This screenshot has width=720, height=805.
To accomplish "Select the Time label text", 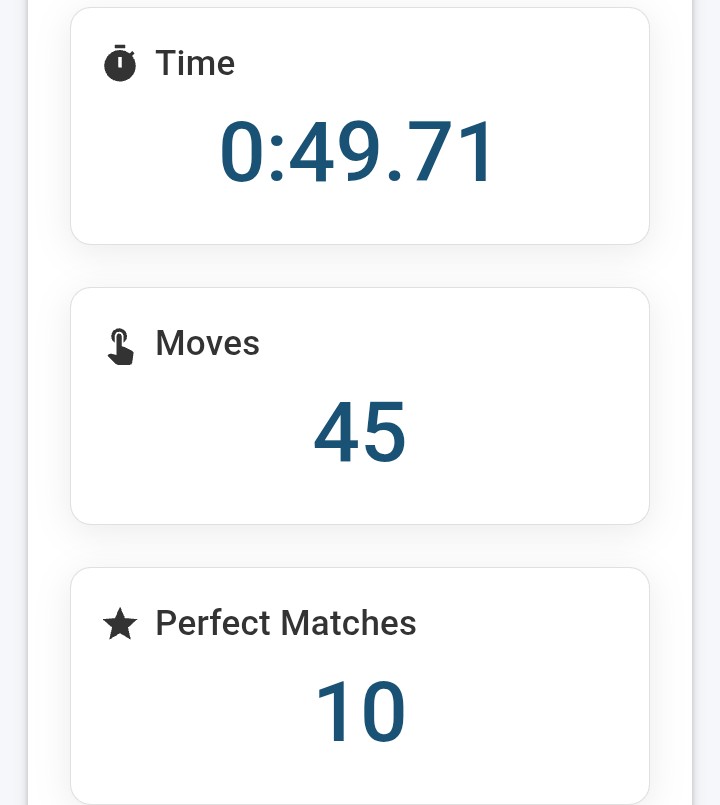I will [195, 63].
